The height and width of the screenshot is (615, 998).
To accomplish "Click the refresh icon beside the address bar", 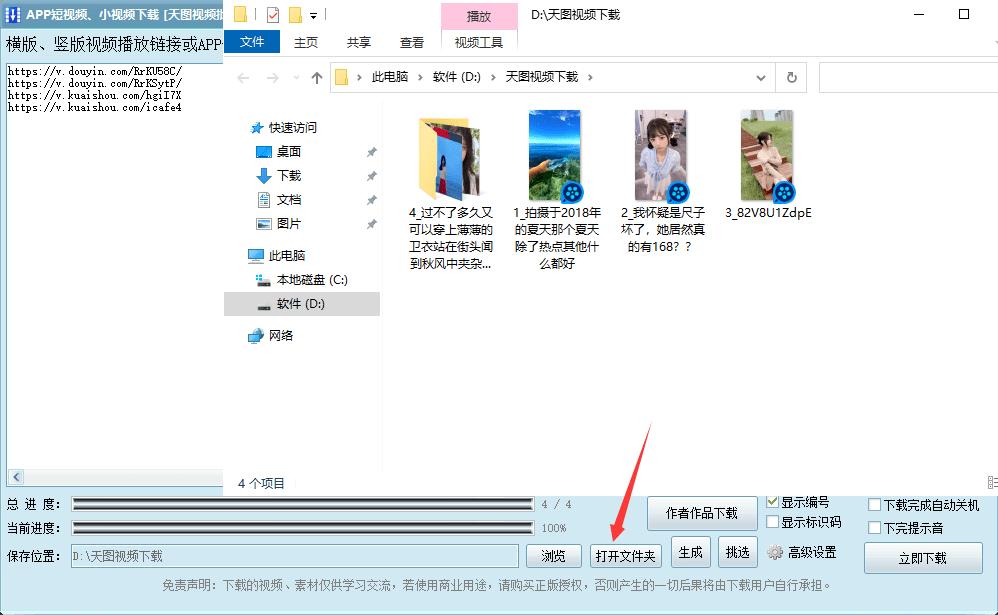I will point(791,77).
